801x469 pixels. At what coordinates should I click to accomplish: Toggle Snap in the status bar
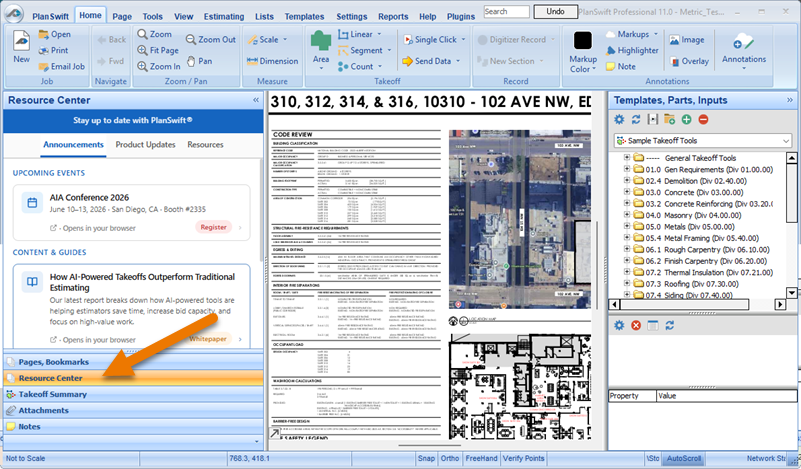pyautogui.click(x=426, y=458)
